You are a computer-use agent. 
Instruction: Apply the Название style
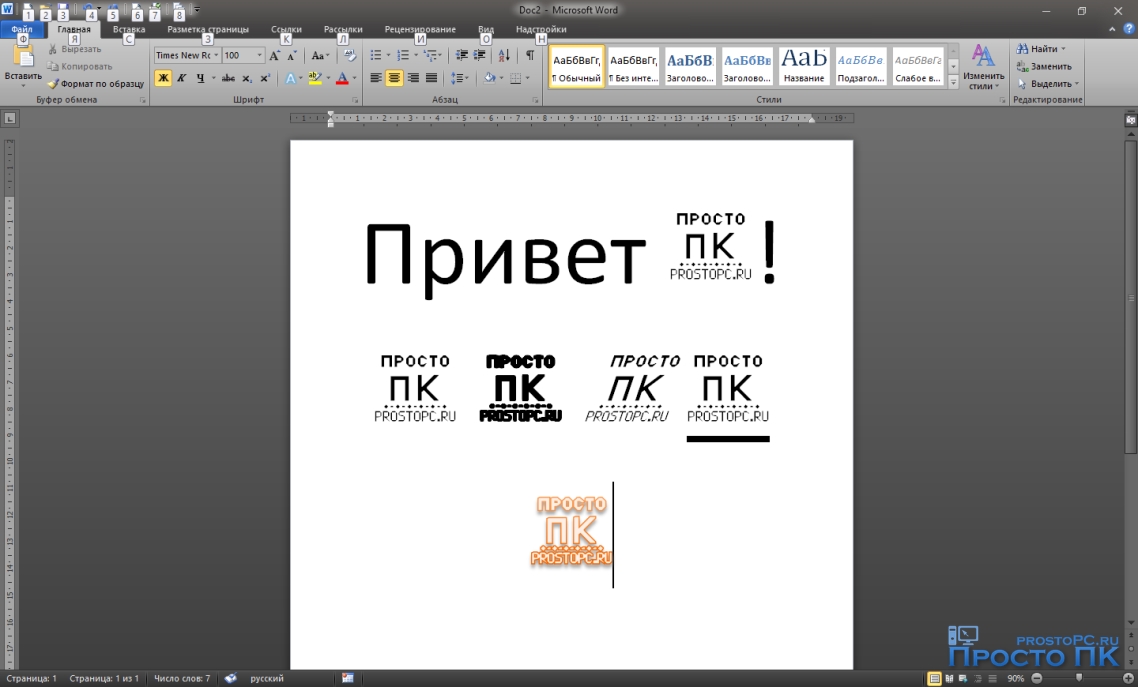pos(804,67)
